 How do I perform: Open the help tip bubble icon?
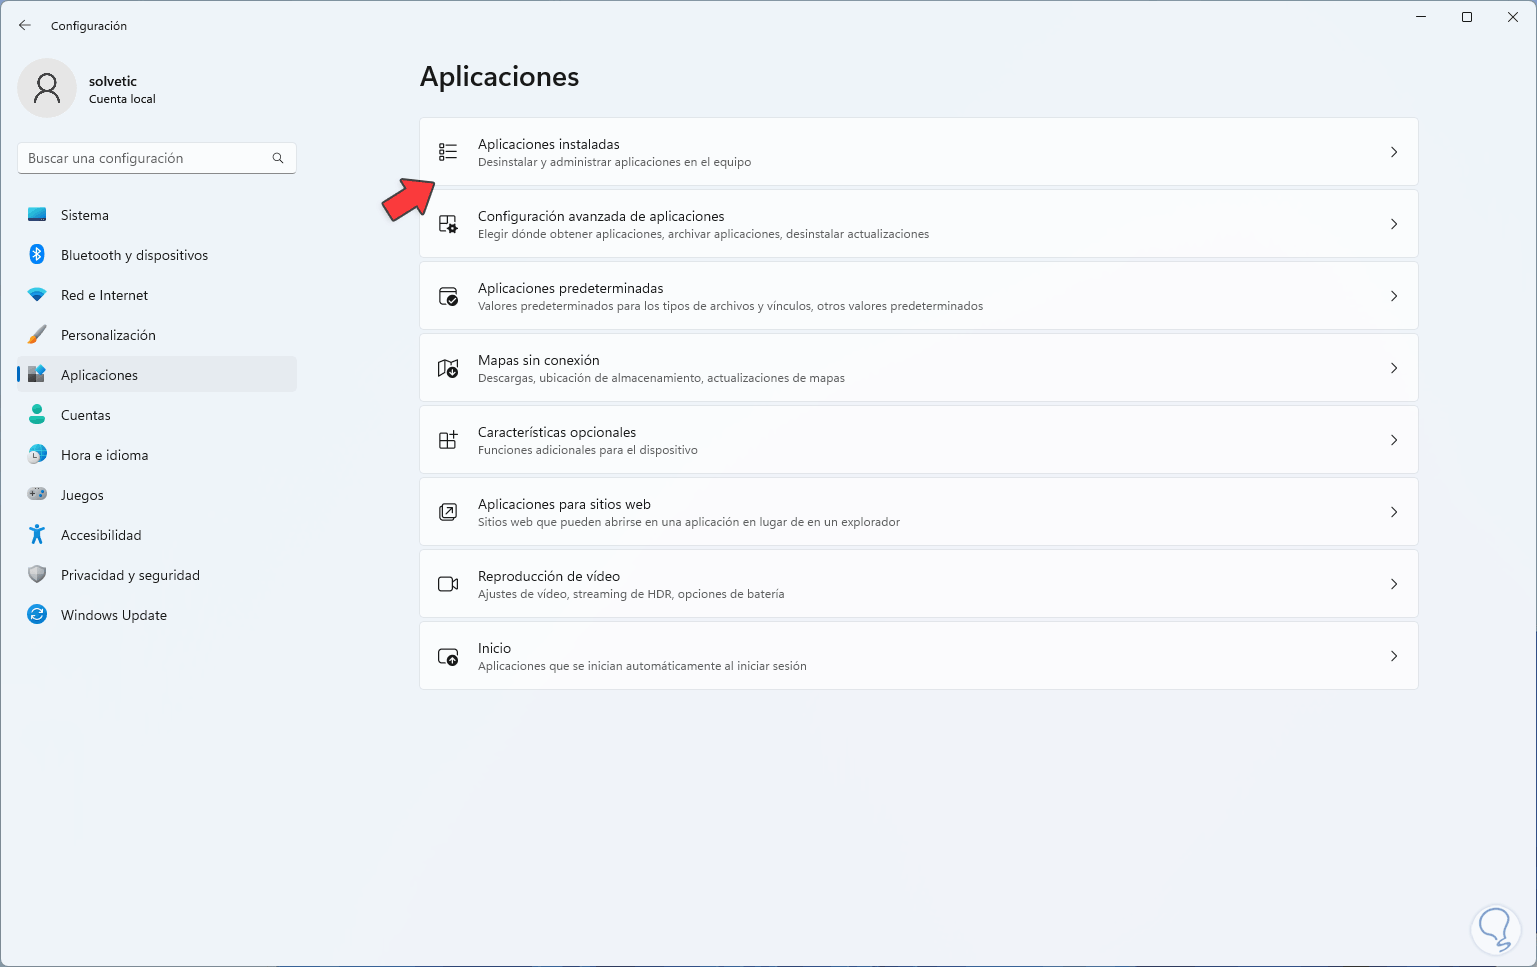click(x=1494, y=929)
